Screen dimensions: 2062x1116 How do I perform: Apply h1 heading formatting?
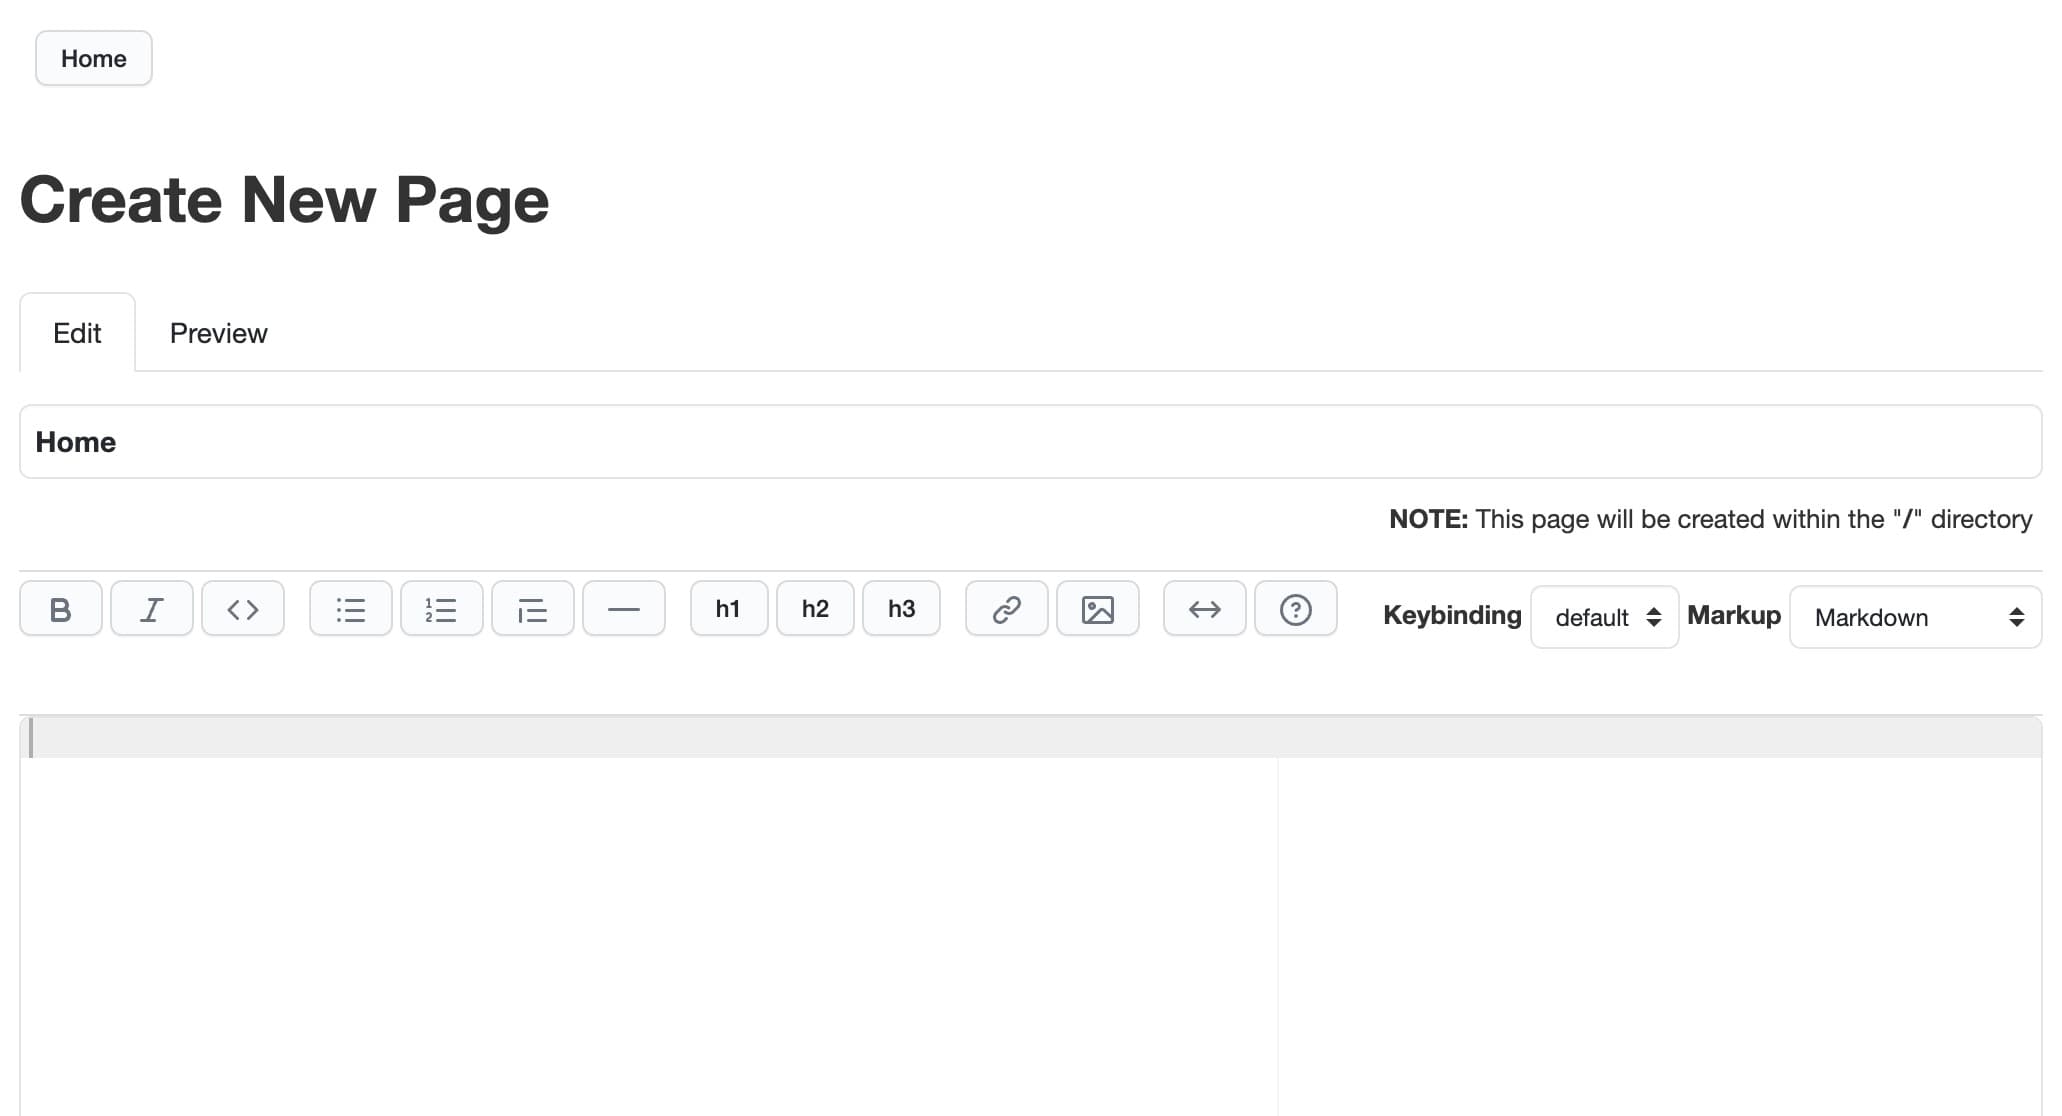click(x=728, y=608)
